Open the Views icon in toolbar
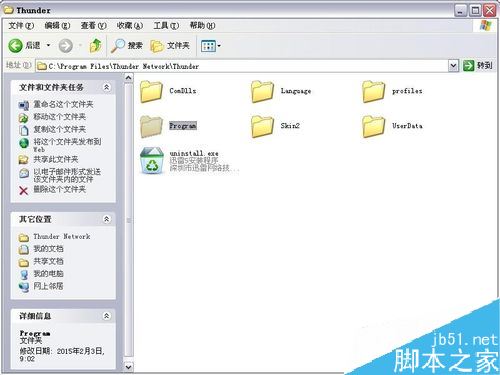Screen dimensions: 500x375 click(208, 46)
